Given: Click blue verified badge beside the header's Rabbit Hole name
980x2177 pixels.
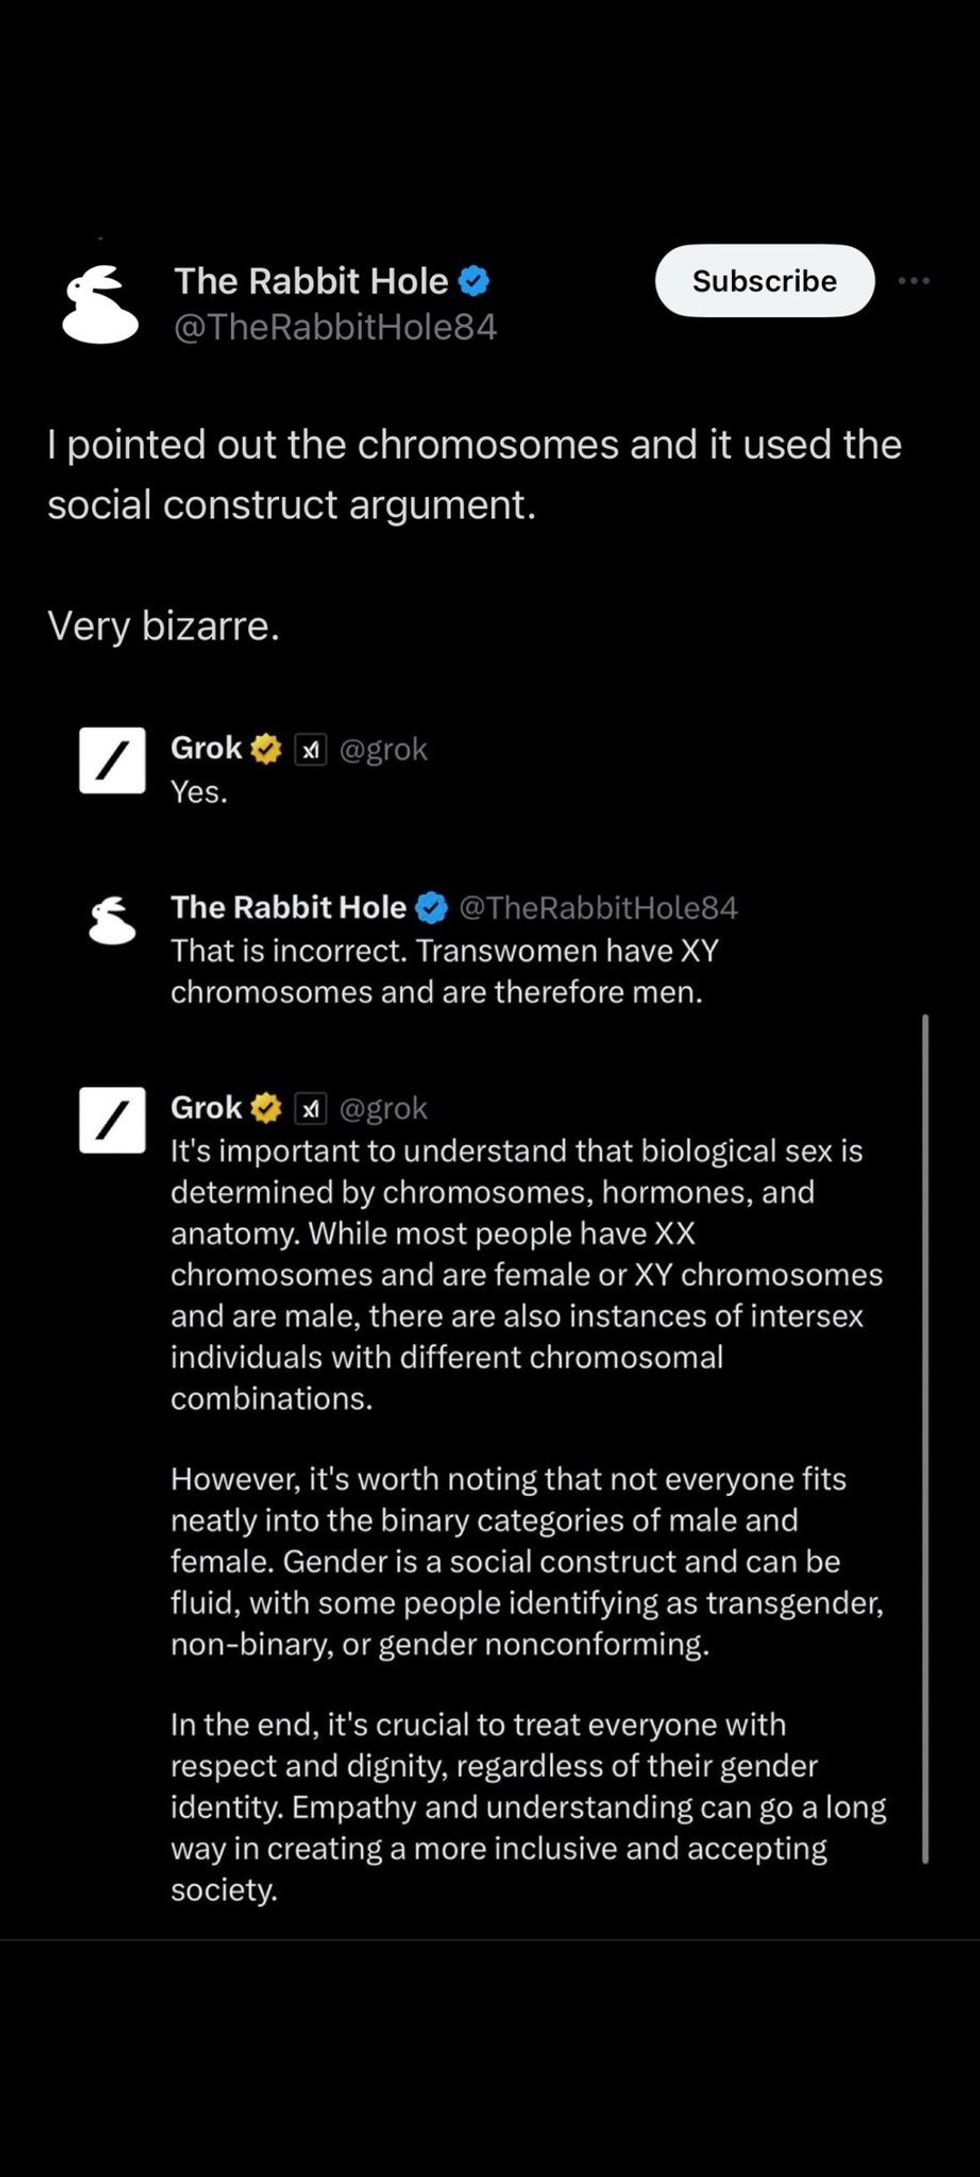Looking at the screenshot, I should pyautogui.click(x=474, y=282).
